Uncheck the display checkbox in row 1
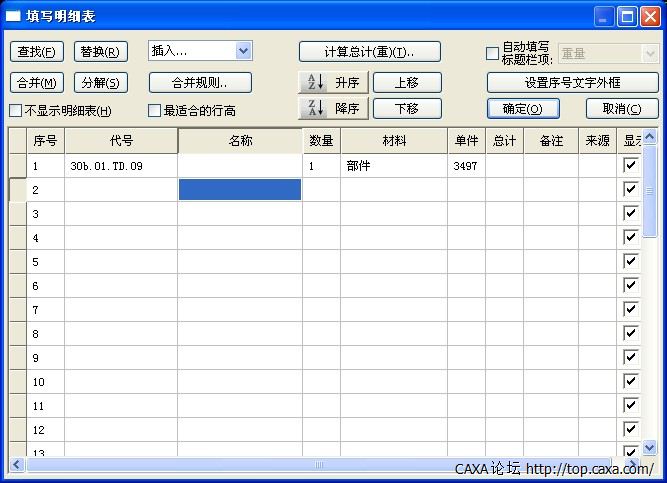The width and height of the screenshot is (667, 483). point(630,165)
